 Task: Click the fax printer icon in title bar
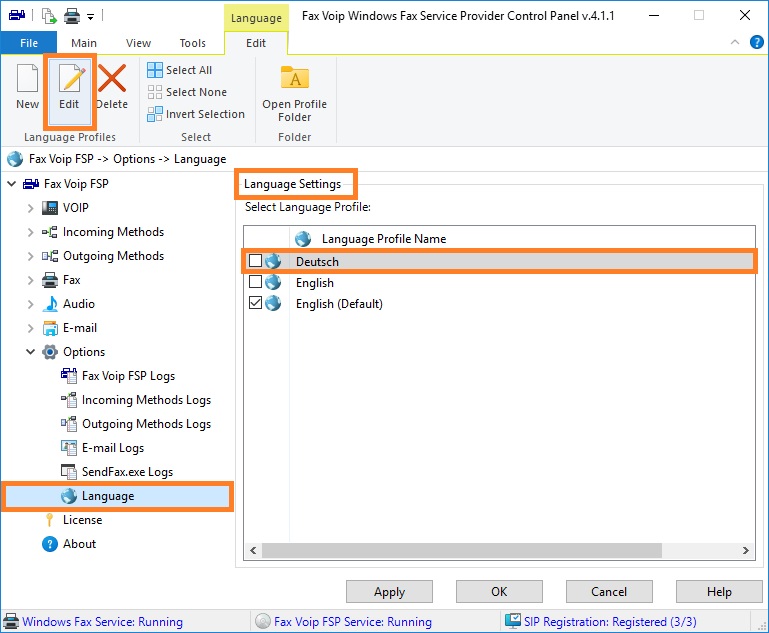pos(17,15)
